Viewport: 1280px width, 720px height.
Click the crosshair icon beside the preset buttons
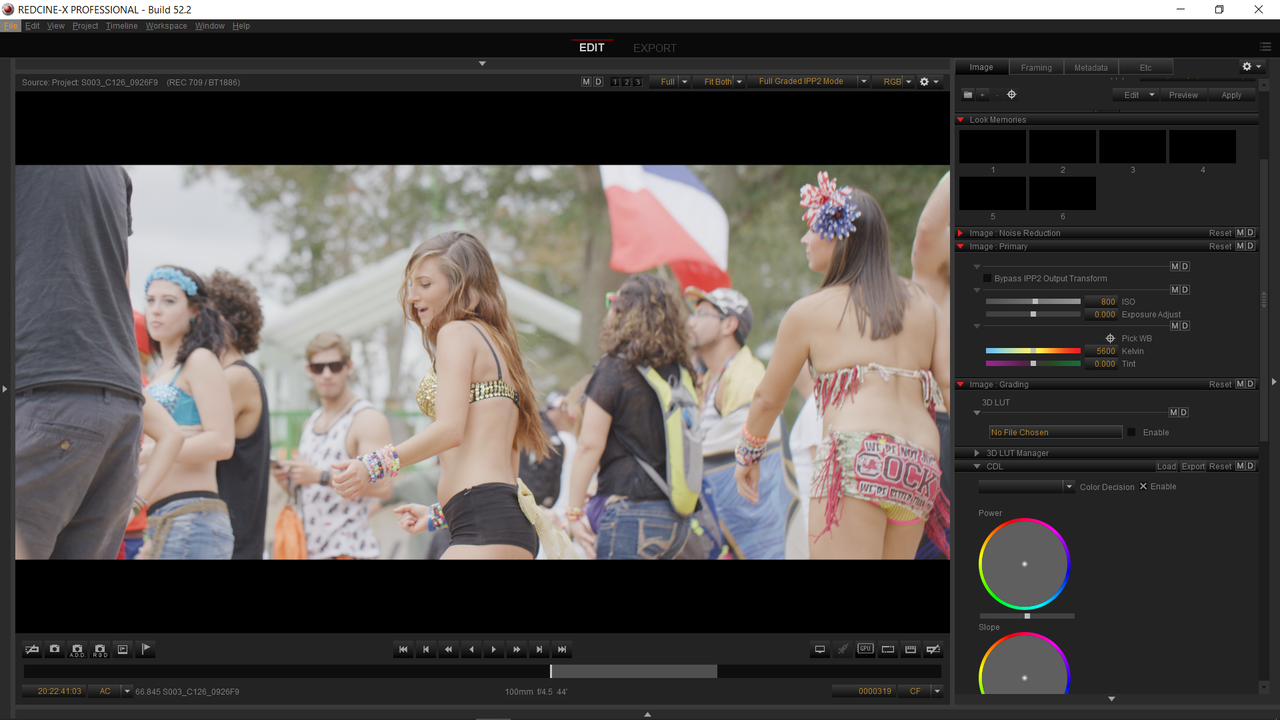1012,94
